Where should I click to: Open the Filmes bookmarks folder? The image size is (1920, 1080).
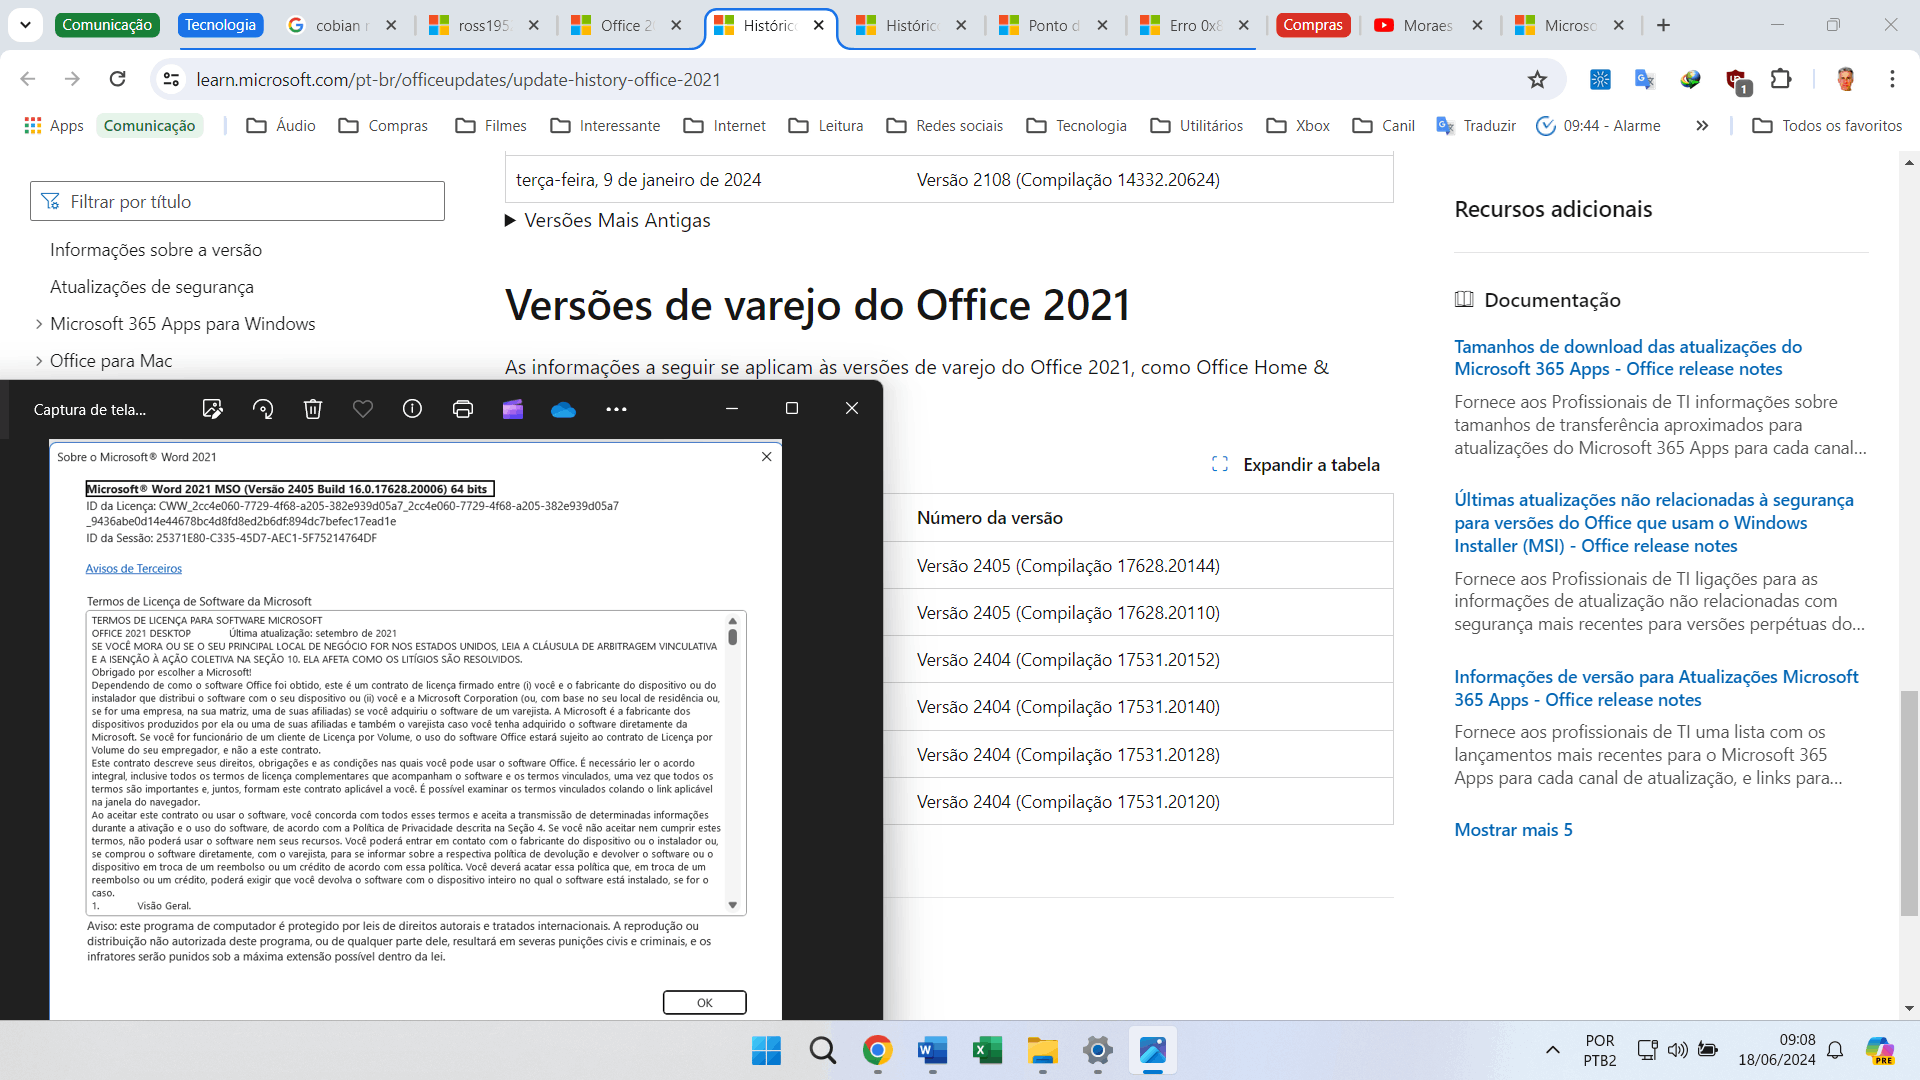(490, 125)
